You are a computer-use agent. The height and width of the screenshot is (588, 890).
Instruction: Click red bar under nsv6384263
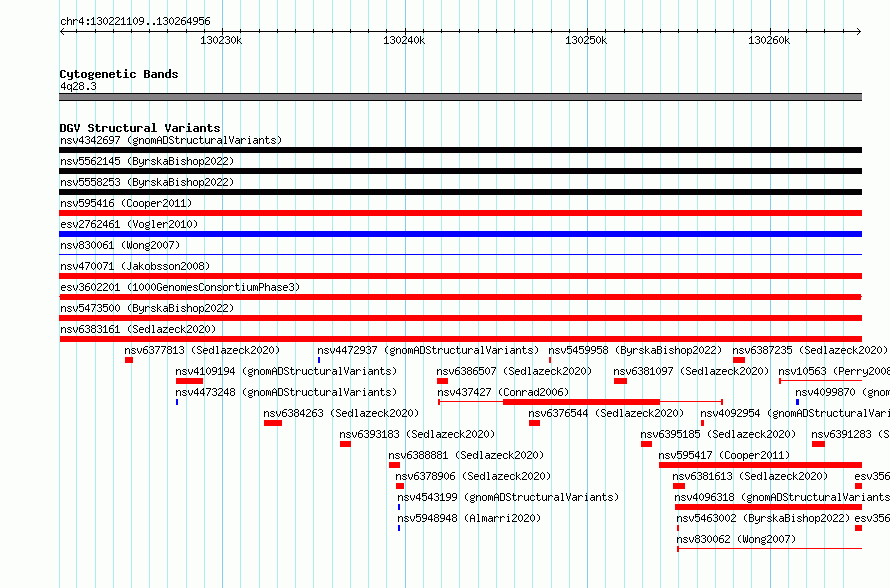point(273,423)
